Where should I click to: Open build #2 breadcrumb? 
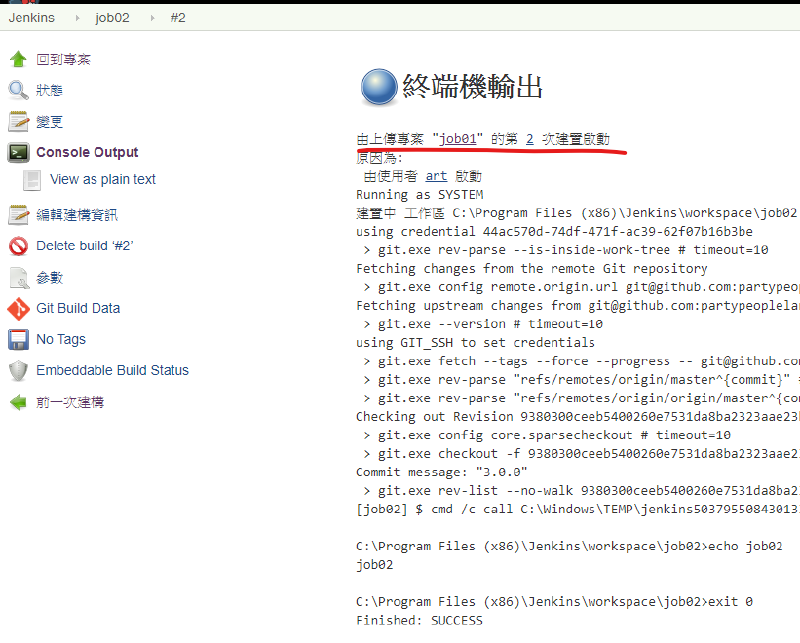click(176, 17)
